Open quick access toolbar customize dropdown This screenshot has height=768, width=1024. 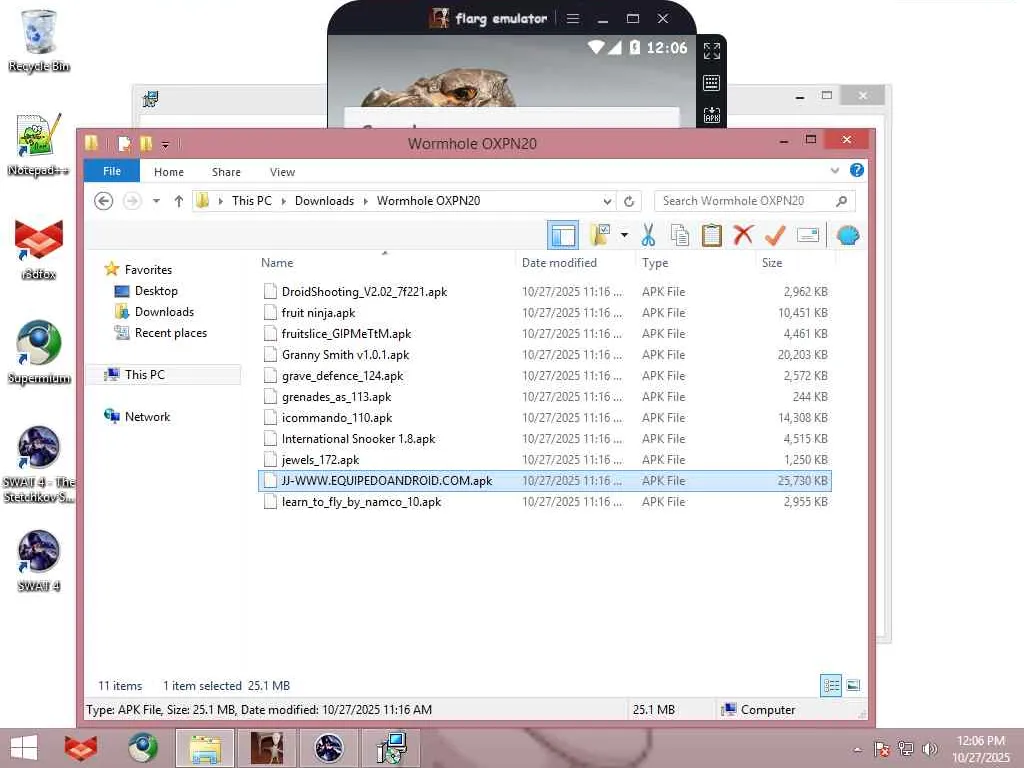[x=165, y=144]
